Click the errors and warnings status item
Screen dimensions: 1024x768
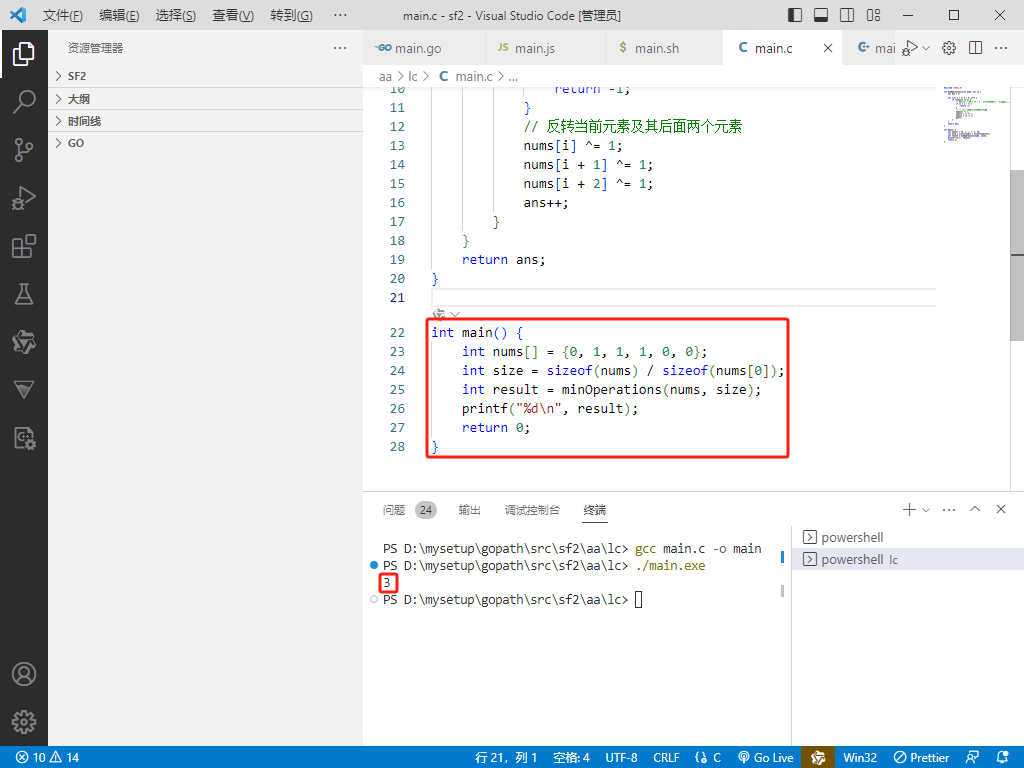click(x=47, y=758)
